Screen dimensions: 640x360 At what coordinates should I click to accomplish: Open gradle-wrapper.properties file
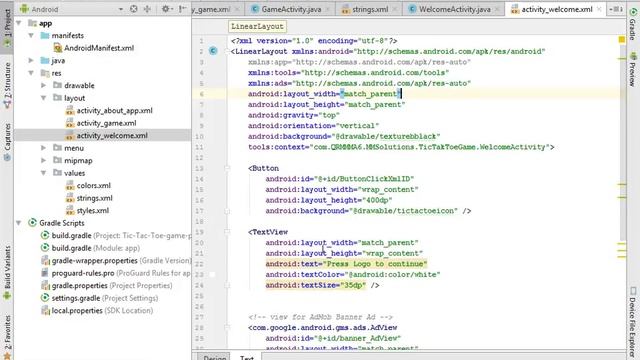pos(116,260)
